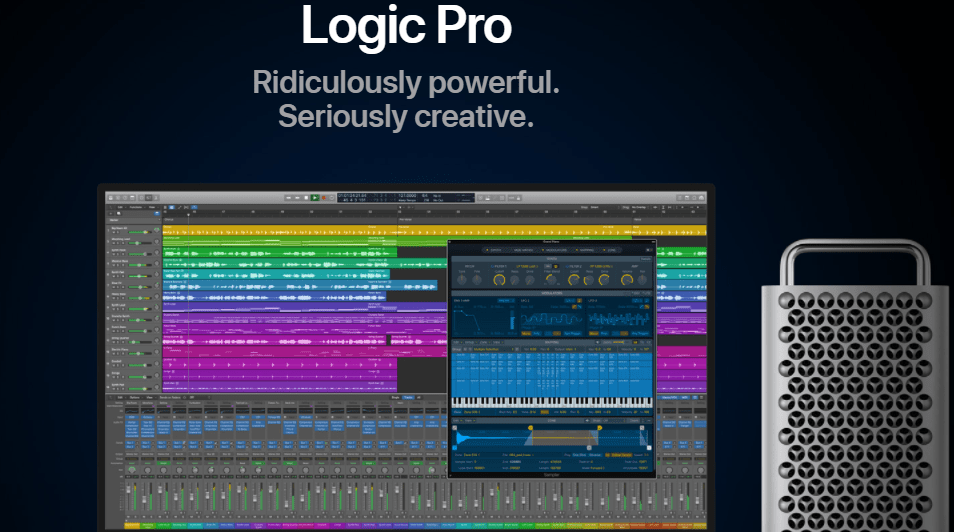This screenshot has width=954, height=532.
Task: Click the Add Track plus button
Action: pos(111,214)
